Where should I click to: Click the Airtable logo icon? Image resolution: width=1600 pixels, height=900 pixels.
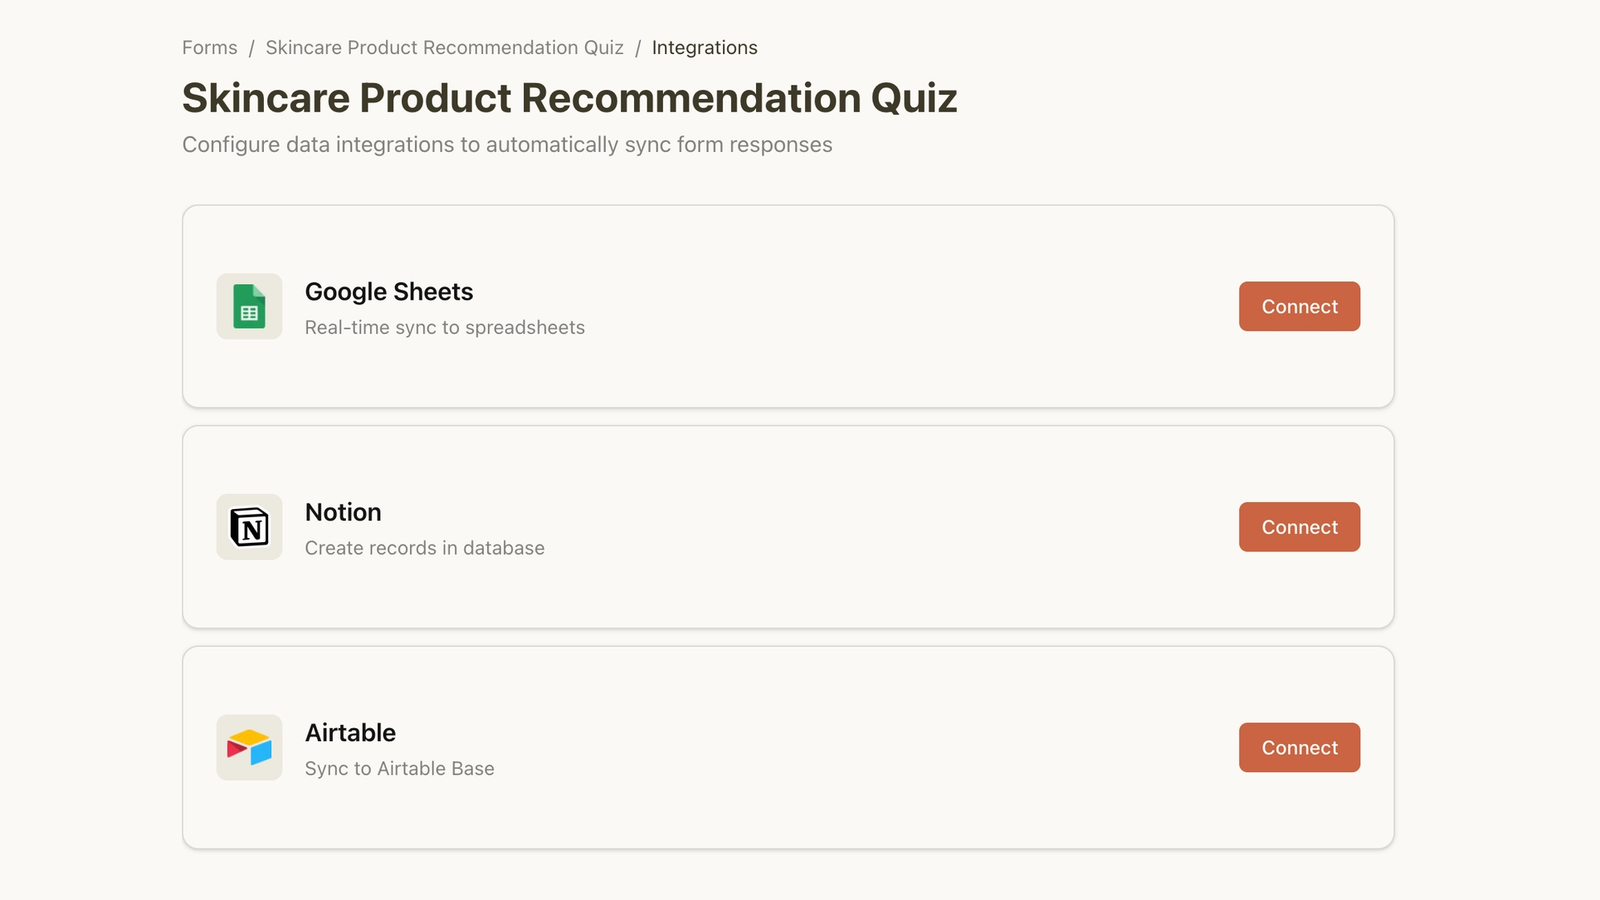pyautogui.click(x=249, y=747)
